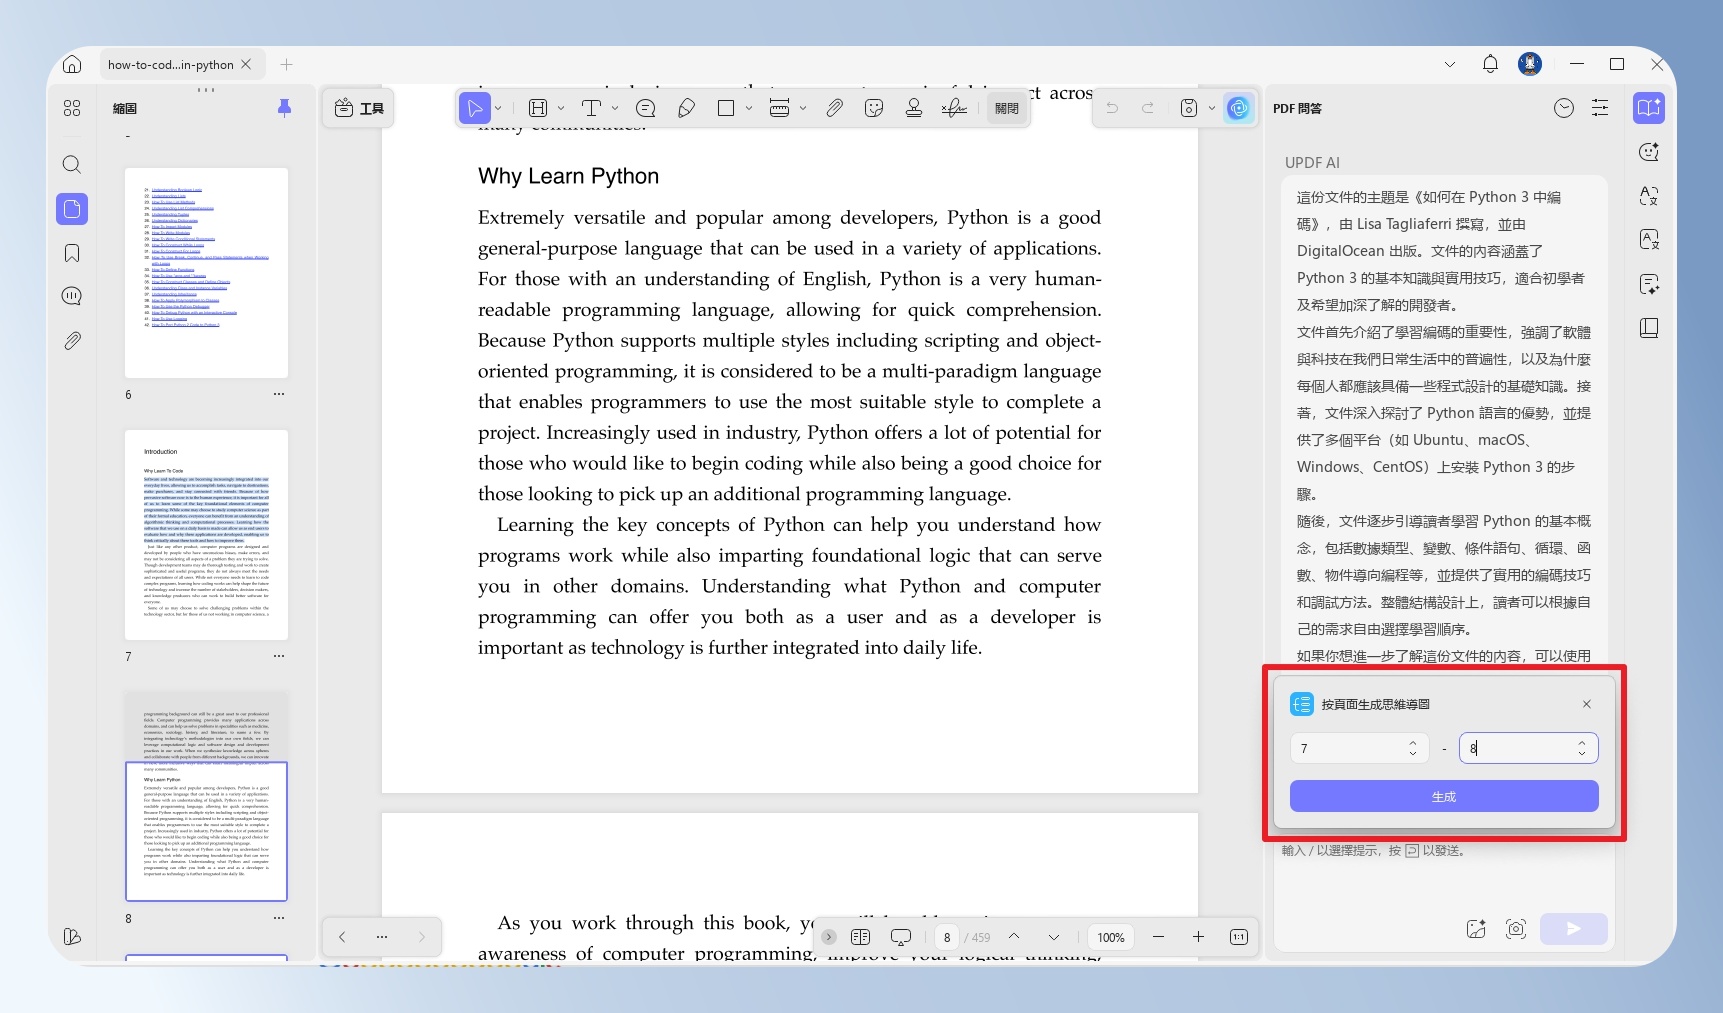1723x1013 pixels.
Task: Select the stamp tool
Action: coord(913,108)
